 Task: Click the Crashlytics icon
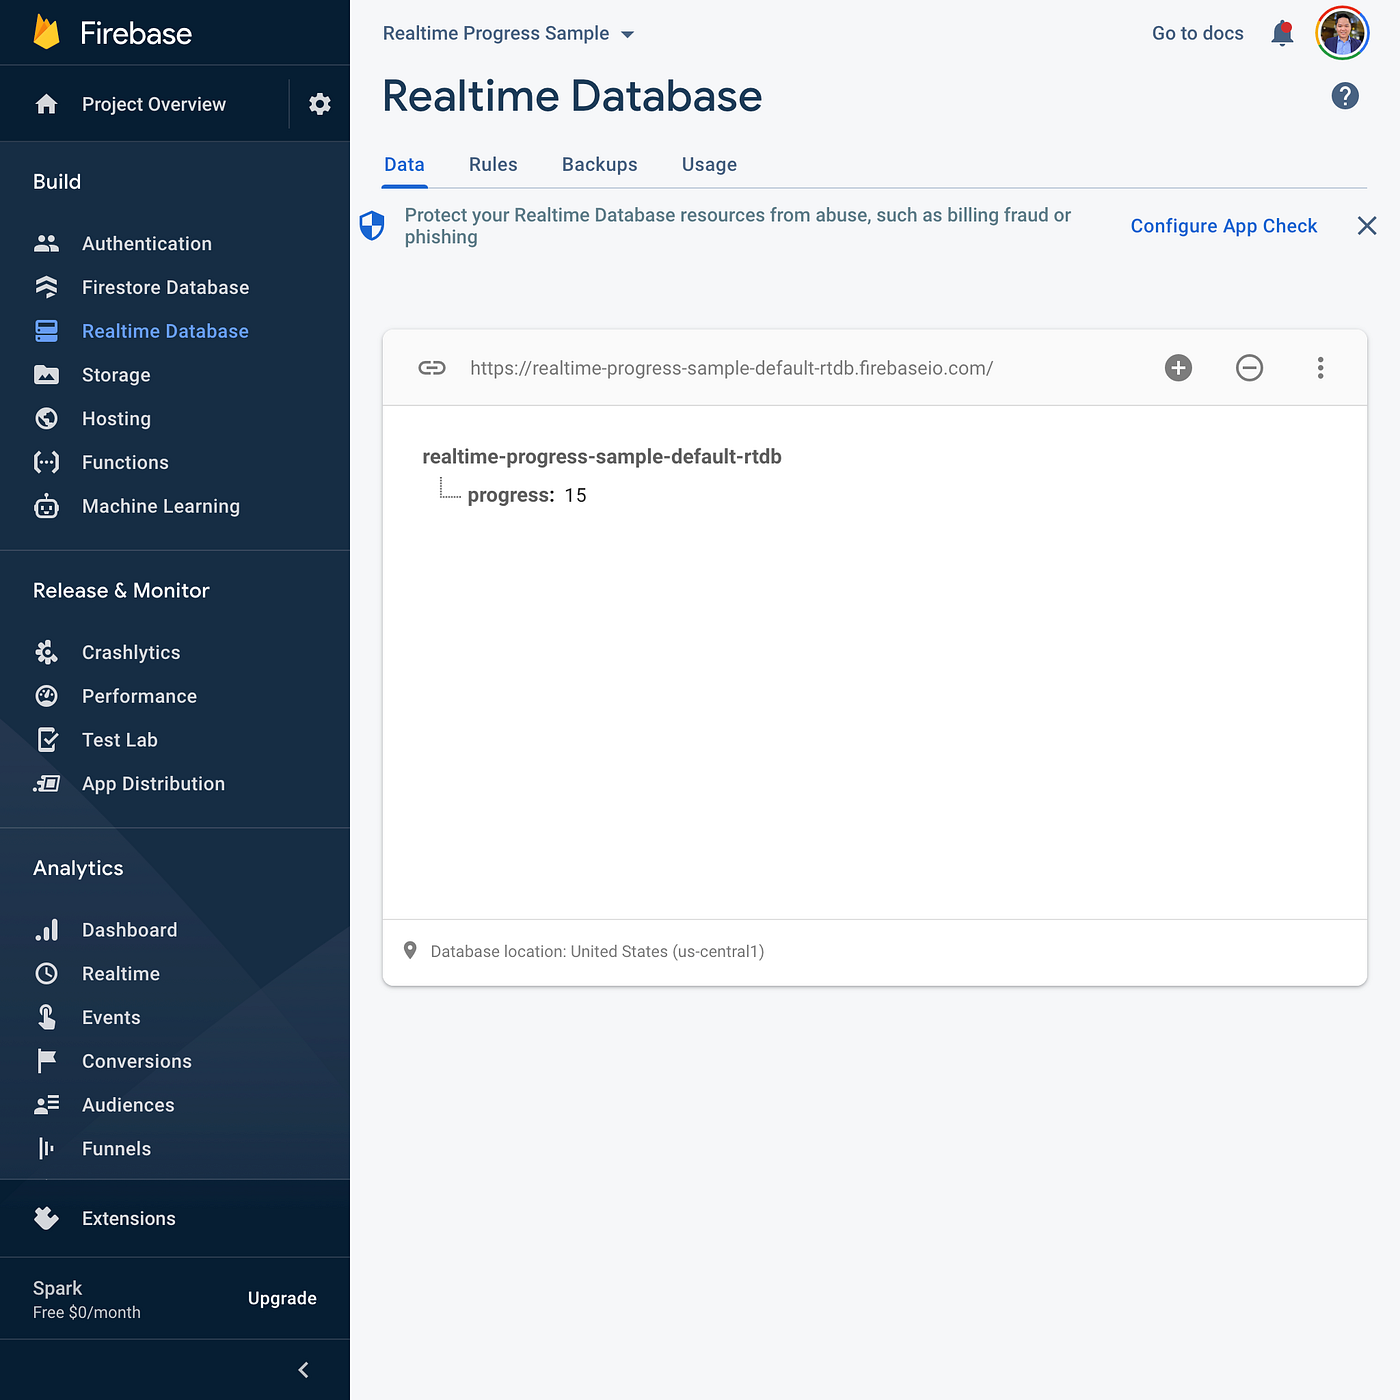(46, 651)
